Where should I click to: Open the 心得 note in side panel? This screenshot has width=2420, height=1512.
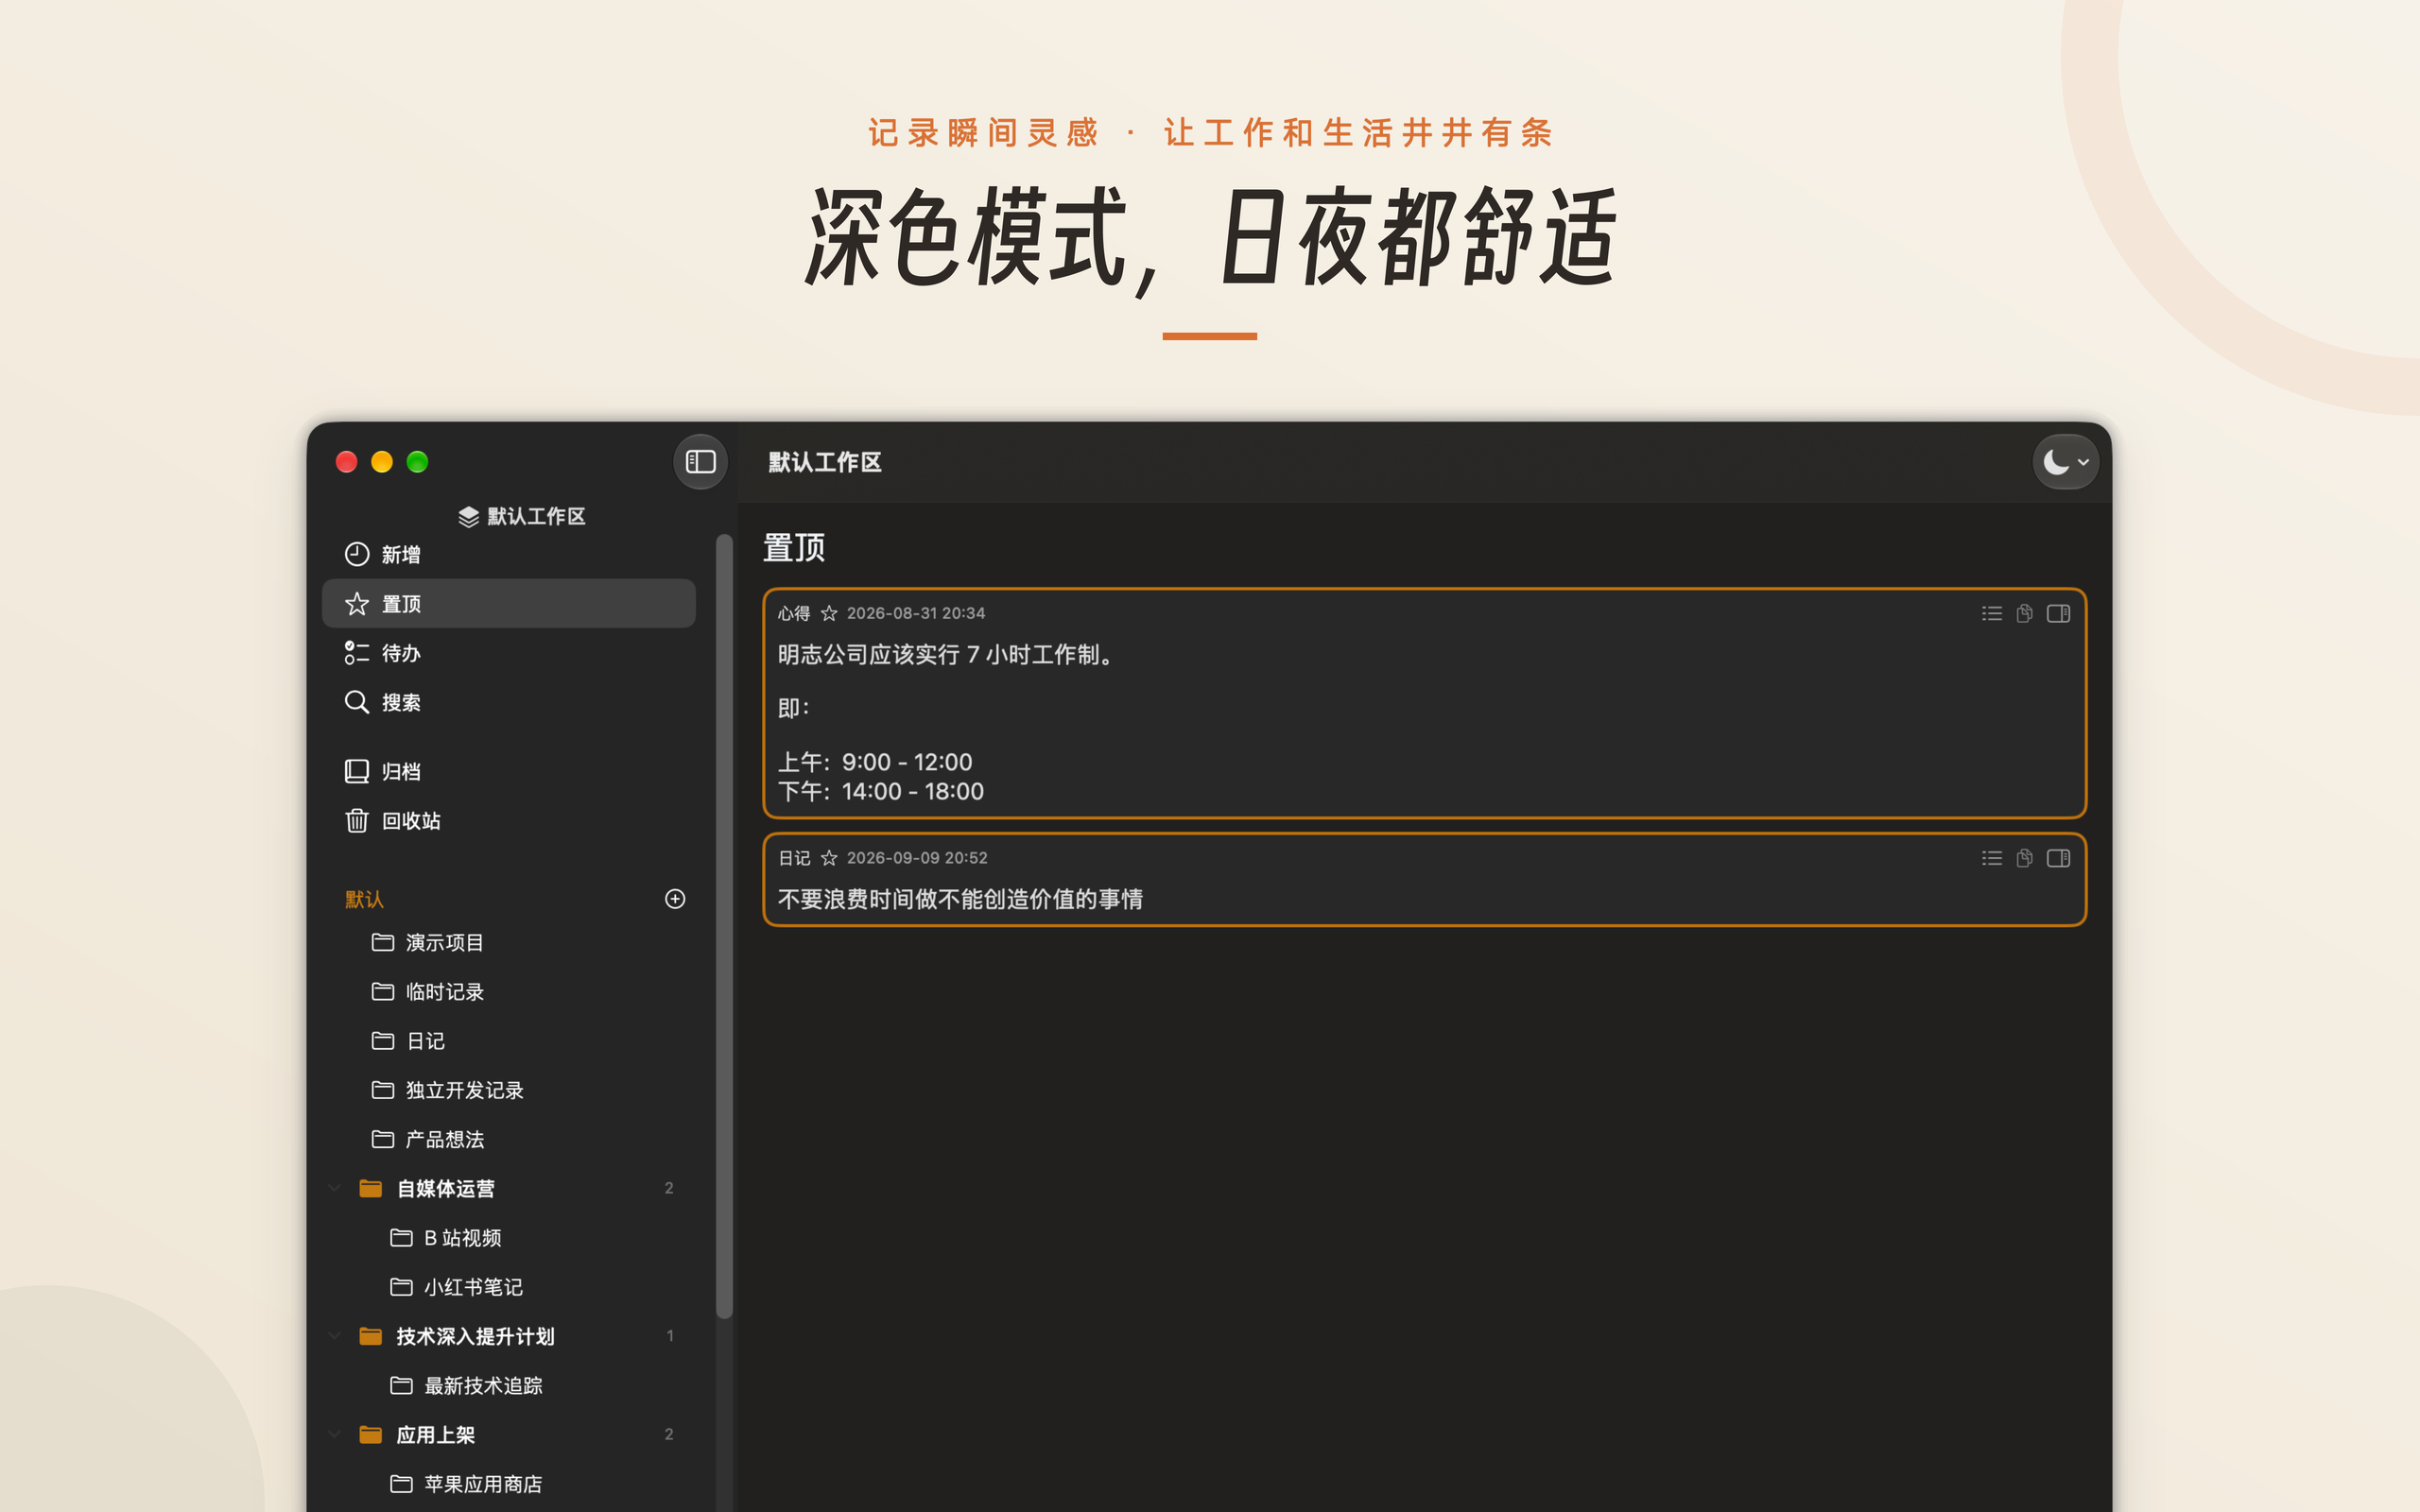click(x=2058, y=613)
